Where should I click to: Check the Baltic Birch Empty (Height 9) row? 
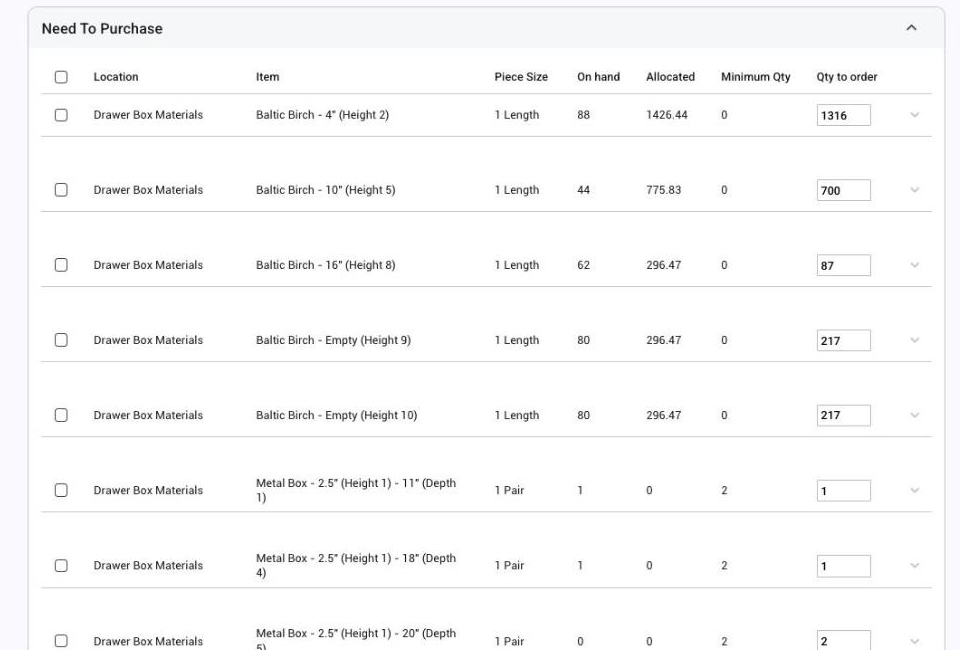61,340
